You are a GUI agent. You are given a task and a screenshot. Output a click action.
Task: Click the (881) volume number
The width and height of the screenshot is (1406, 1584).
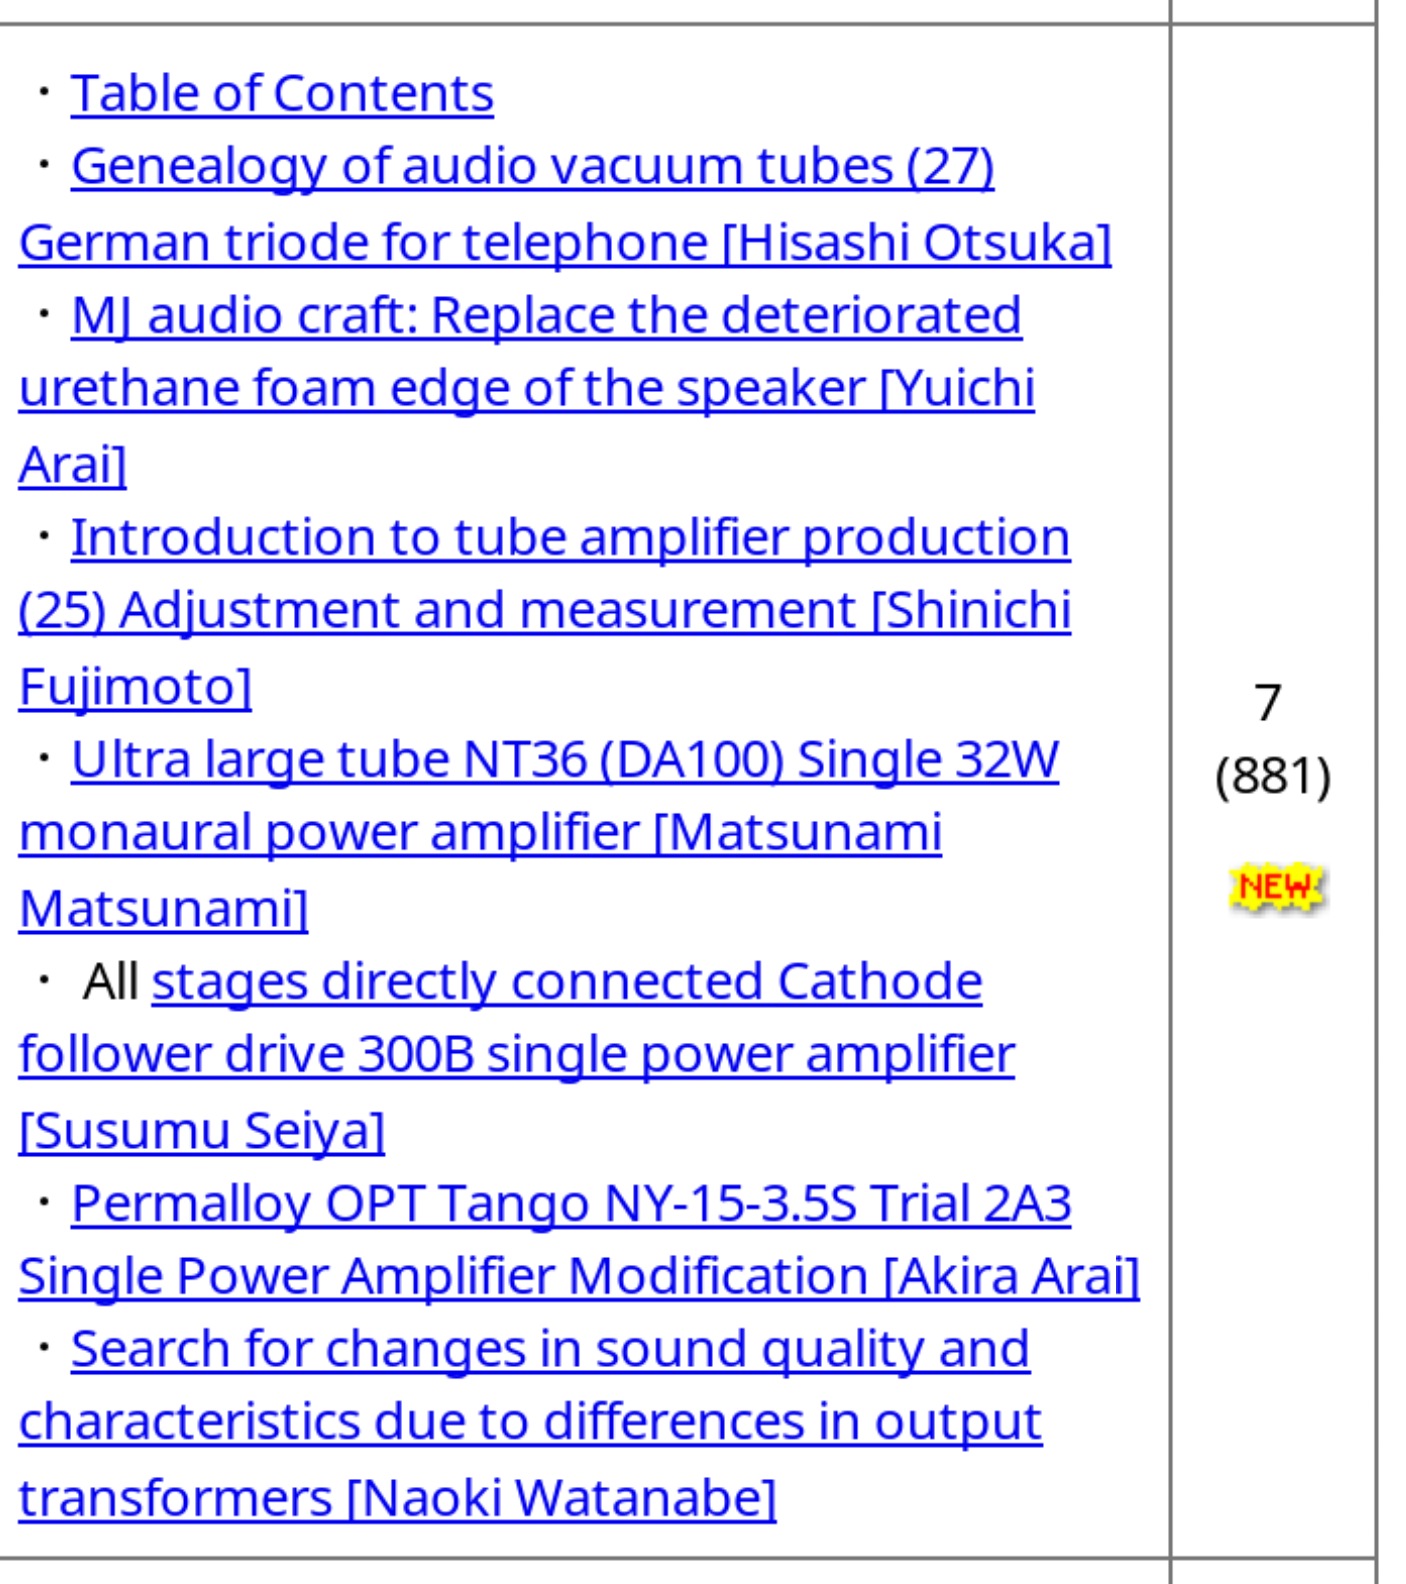click(x=1273, y=776)
